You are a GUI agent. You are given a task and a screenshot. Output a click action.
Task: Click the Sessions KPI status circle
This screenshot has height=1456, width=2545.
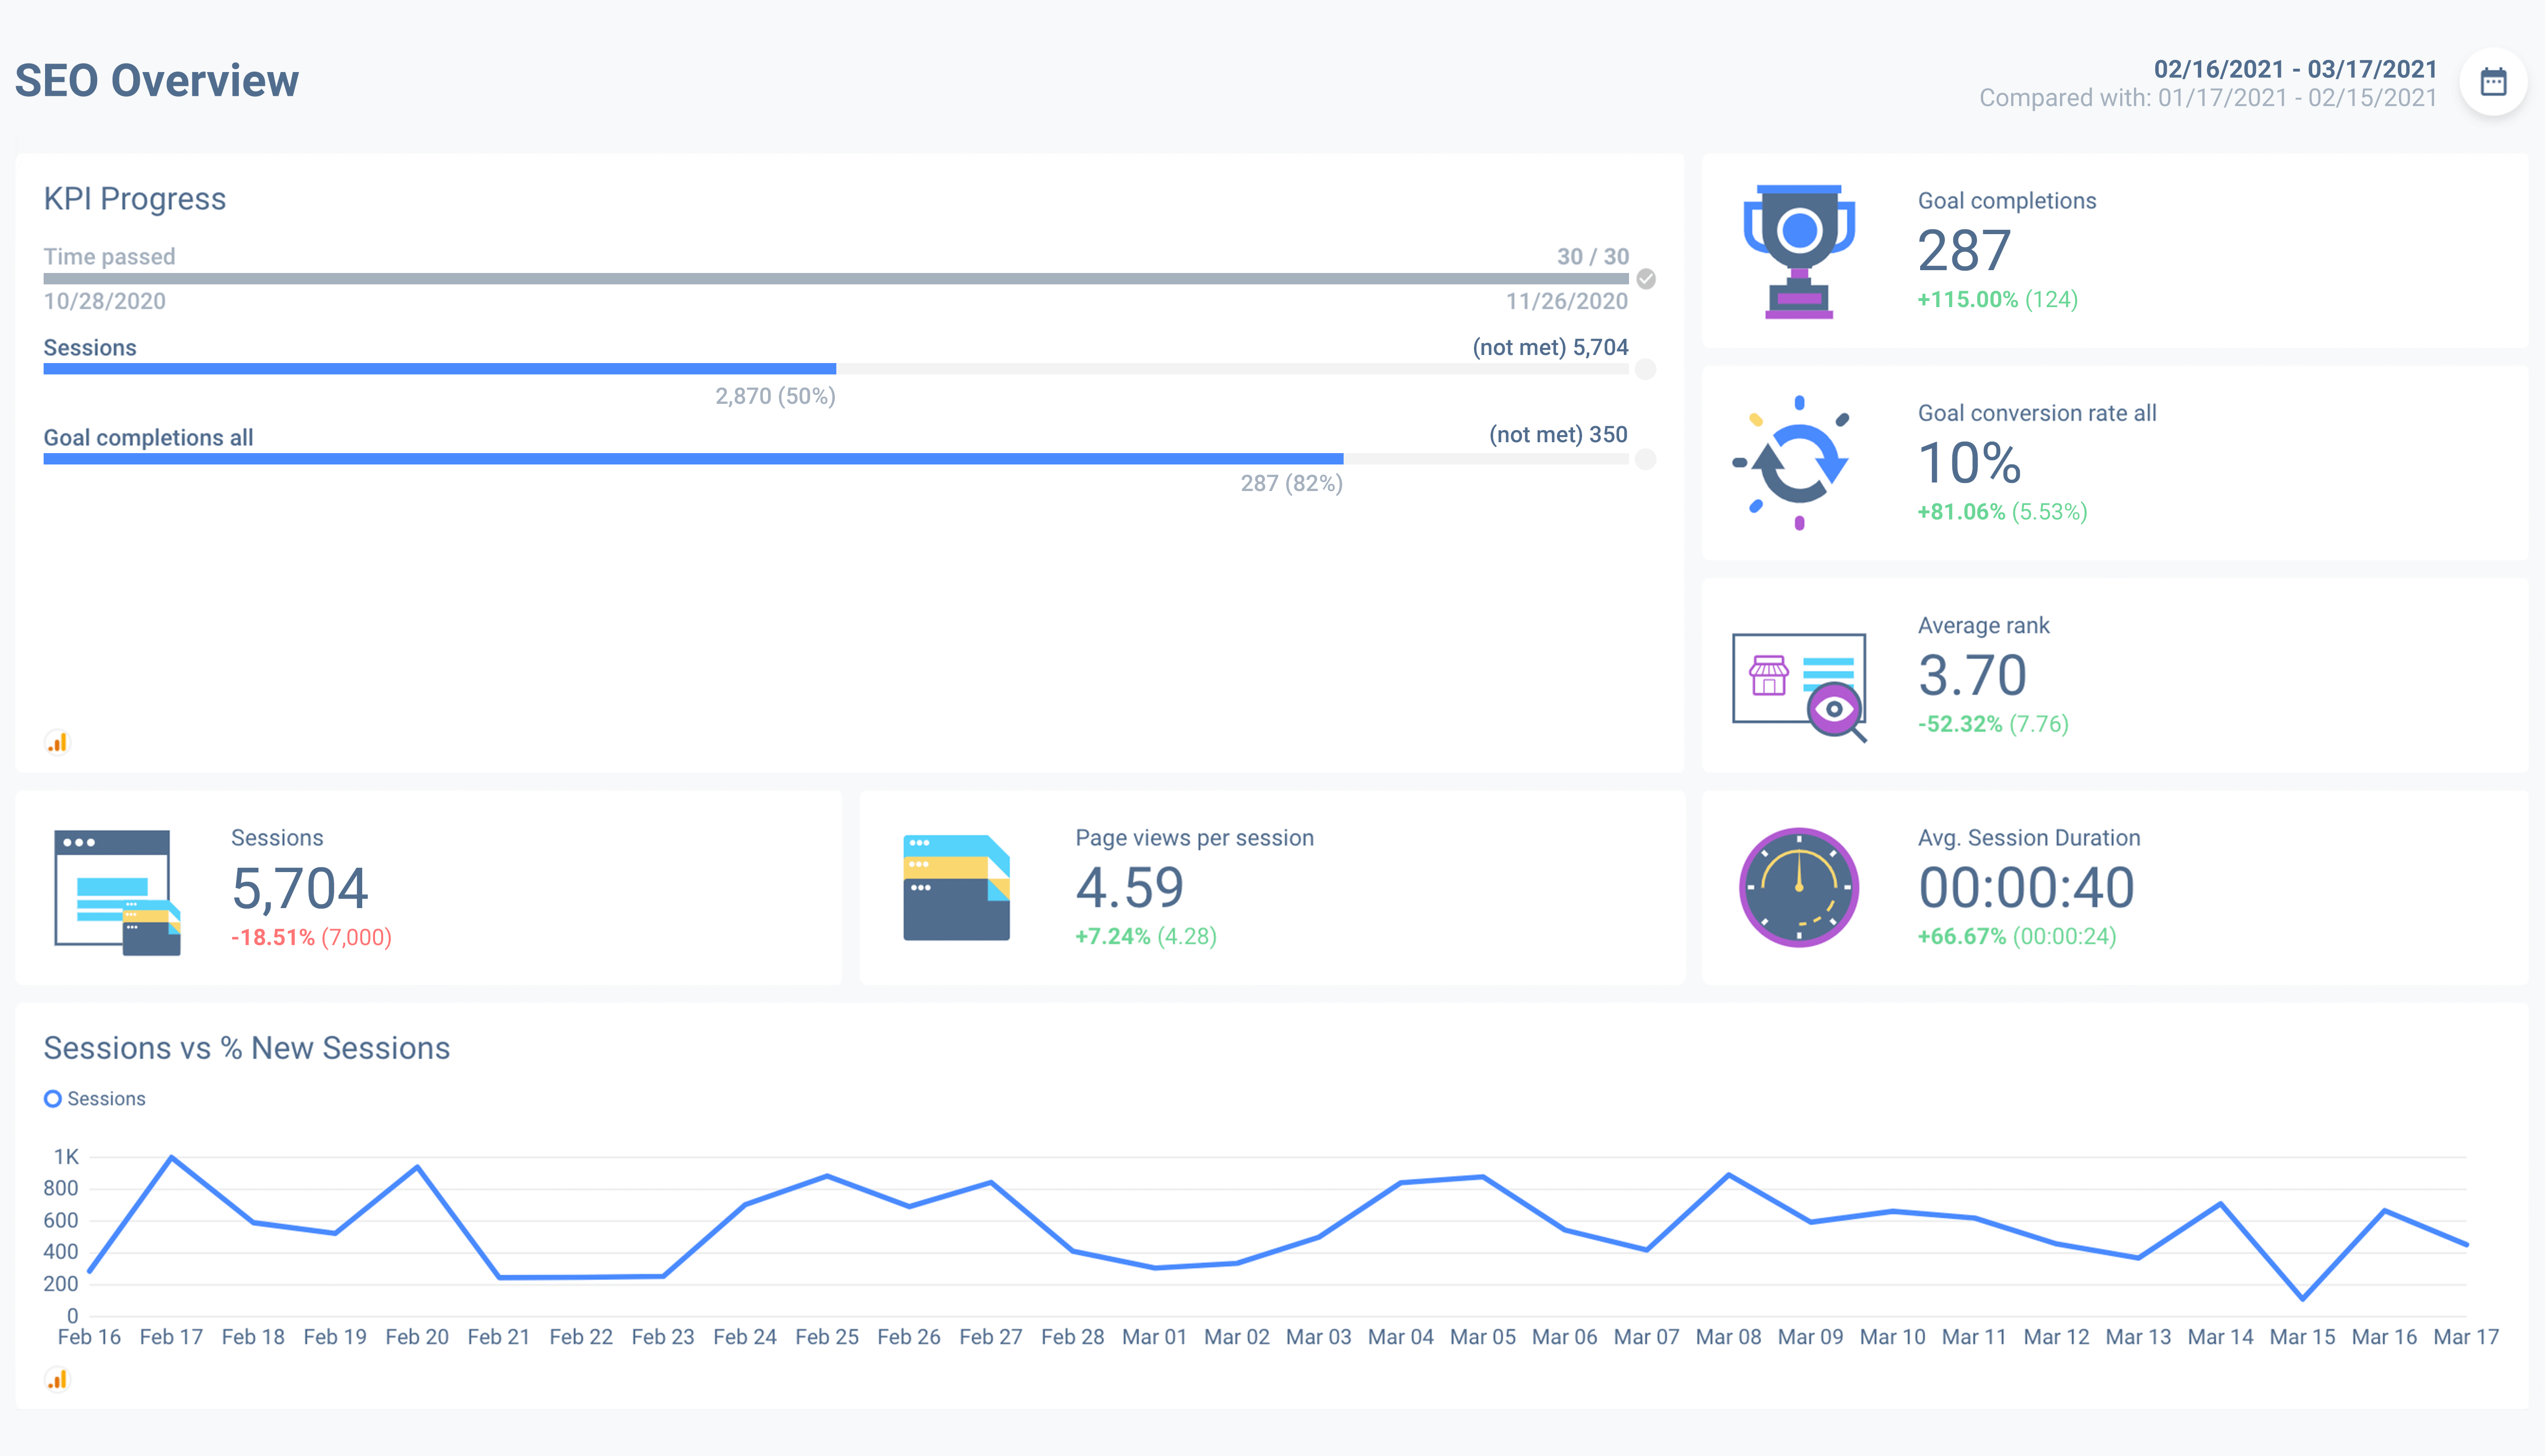[x=1646, y=369]
